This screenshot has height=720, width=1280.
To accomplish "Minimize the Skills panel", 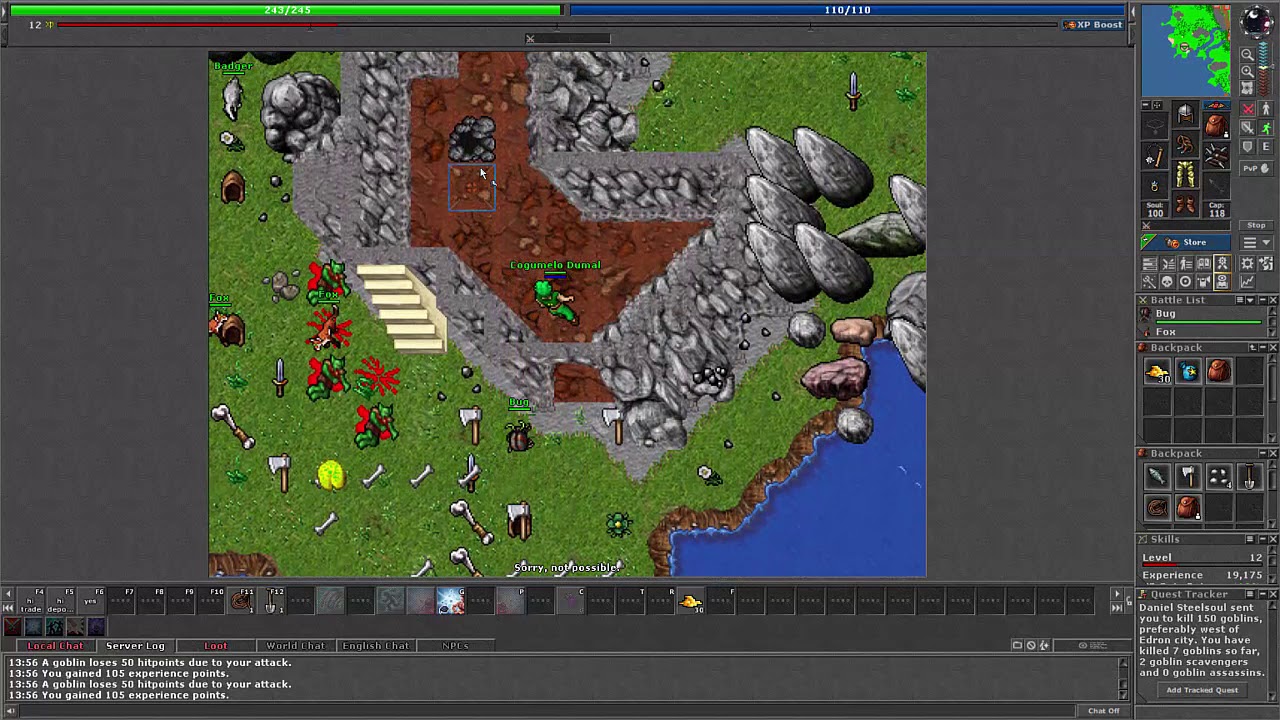I will click(1262, 539).
